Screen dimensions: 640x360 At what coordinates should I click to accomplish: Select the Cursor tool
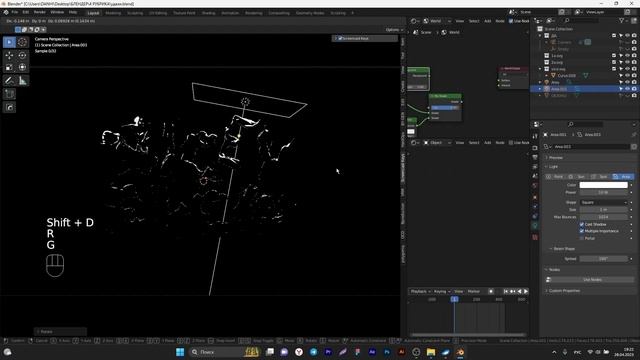[22, 42]
